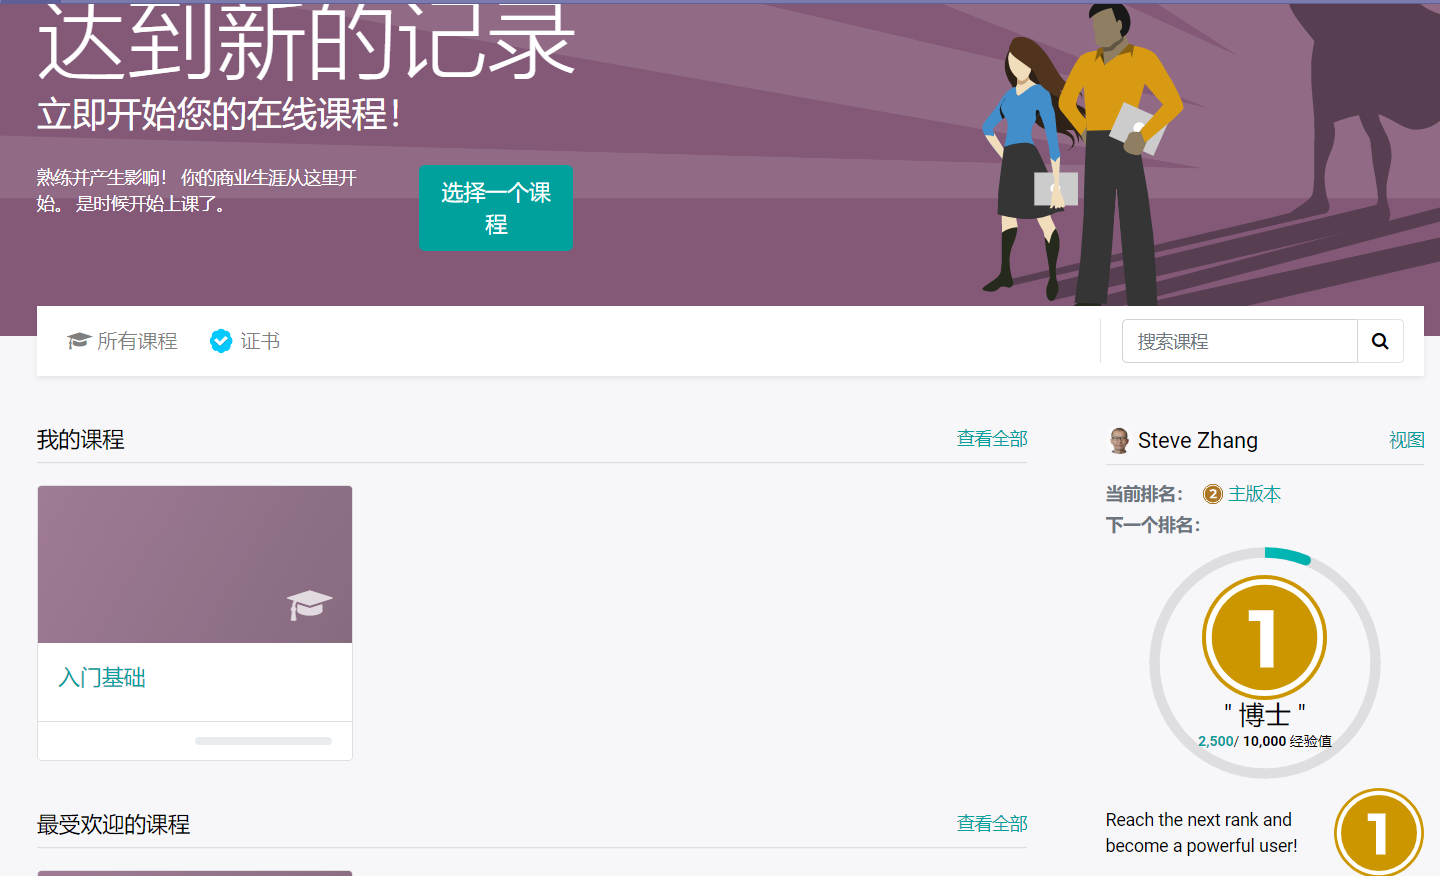This screenshot has width=1440, height=876.
Task: Open the 所有课程 tab
Action: click(x=137, y=341)
